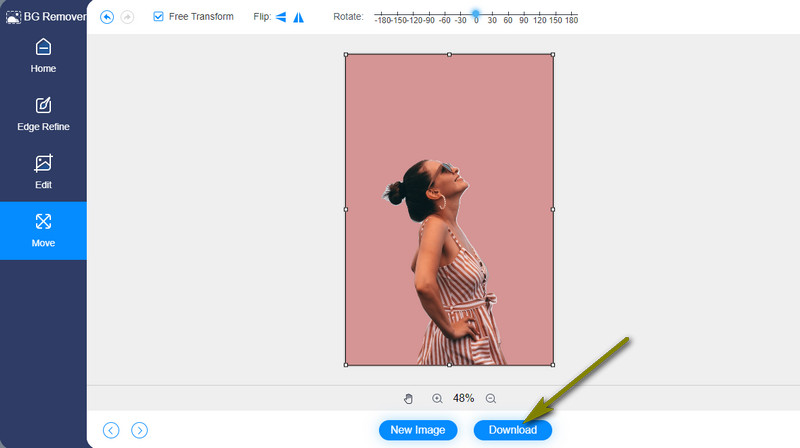Click the undo arrow icon

pyautogui.click(x=108, y=17)
